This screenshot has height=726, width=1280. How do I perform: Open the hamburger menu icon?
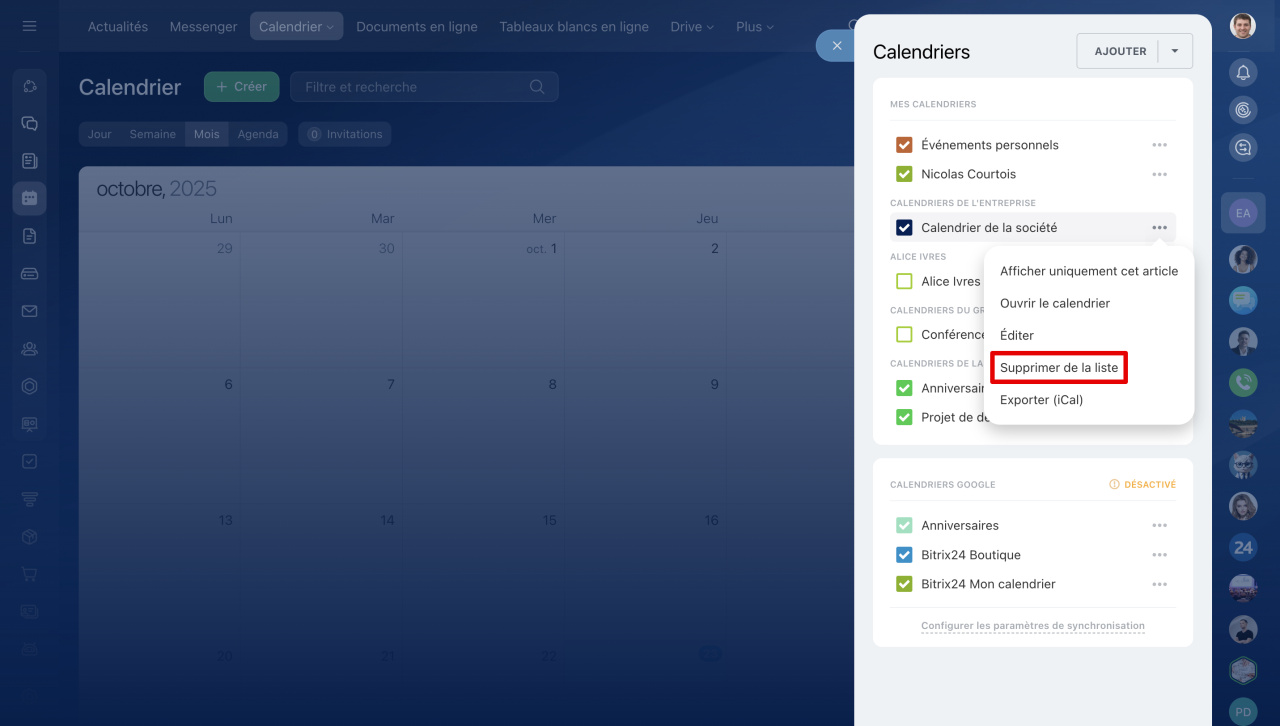[29, 26]
